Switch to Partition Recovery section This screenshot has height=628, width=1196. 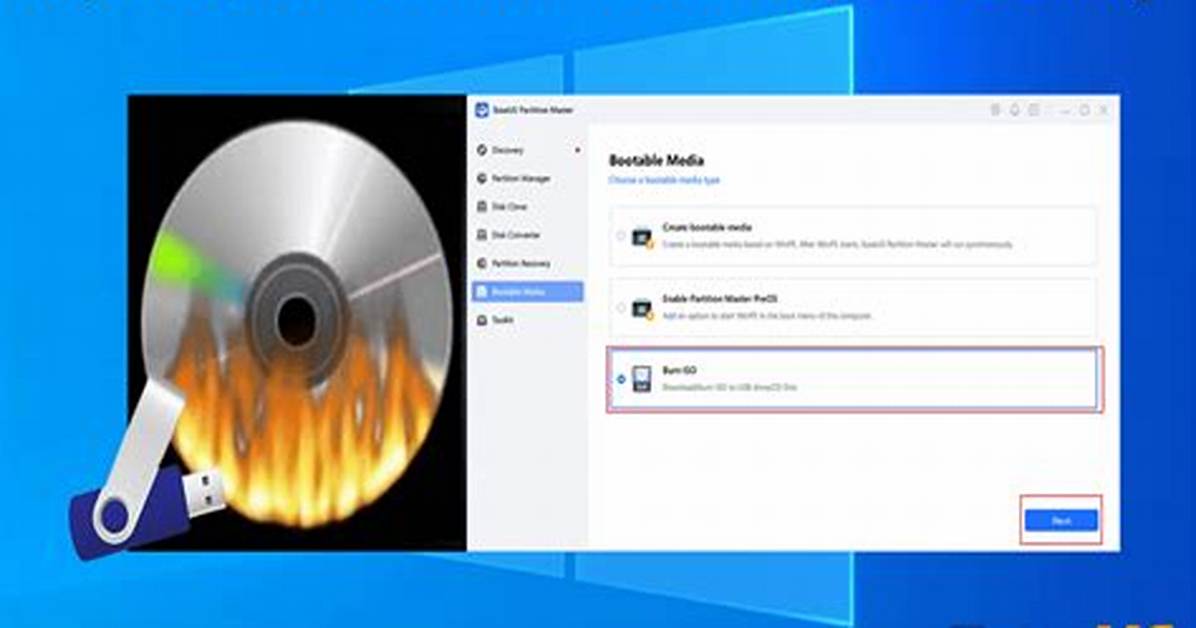(x=513, y=263)
